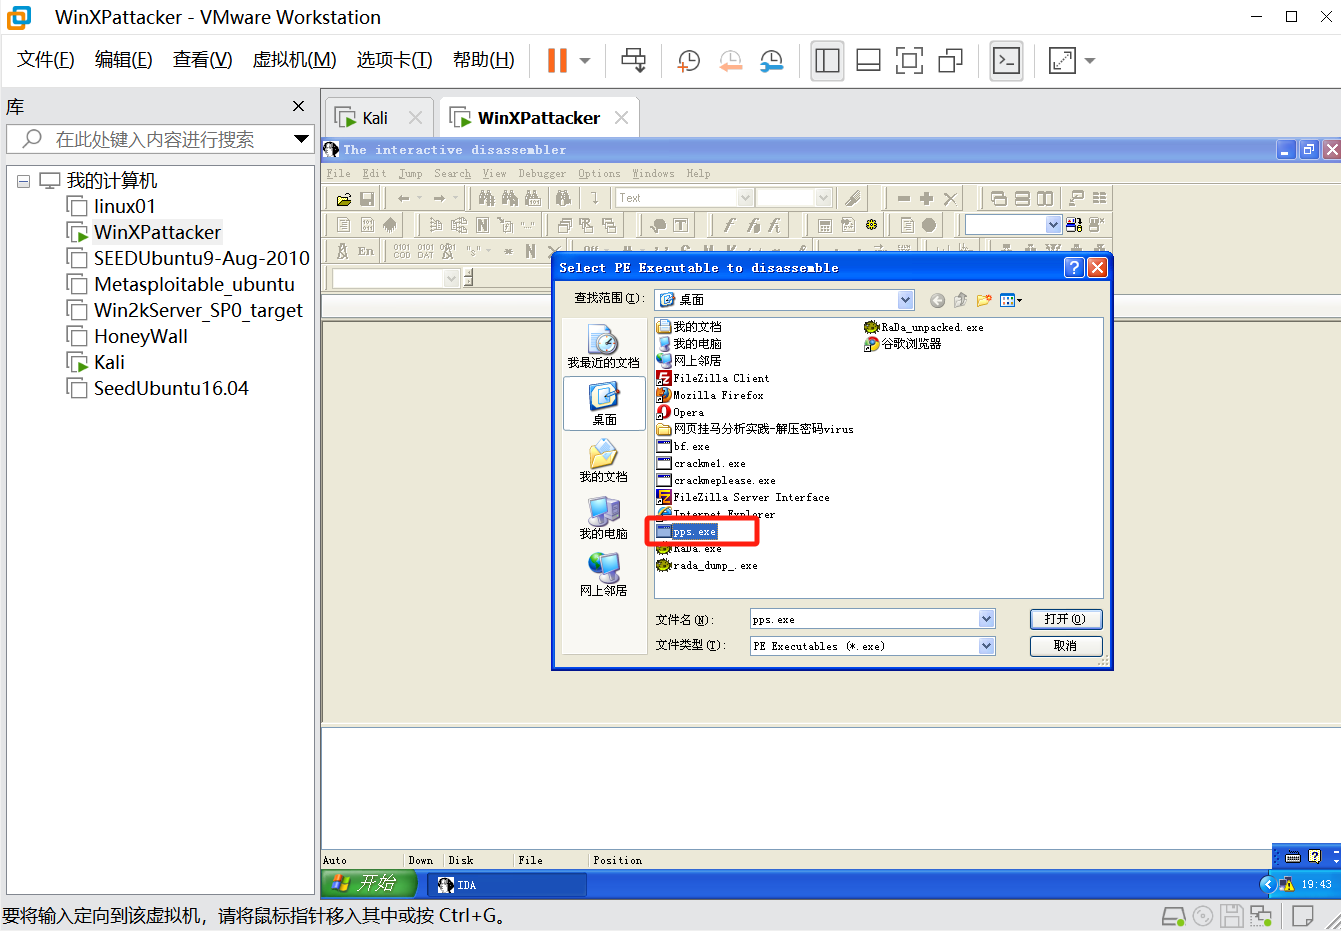Take a snapshot of this virtual machine
Screen dimensions: 1341x931
click(x=689, y=61)
